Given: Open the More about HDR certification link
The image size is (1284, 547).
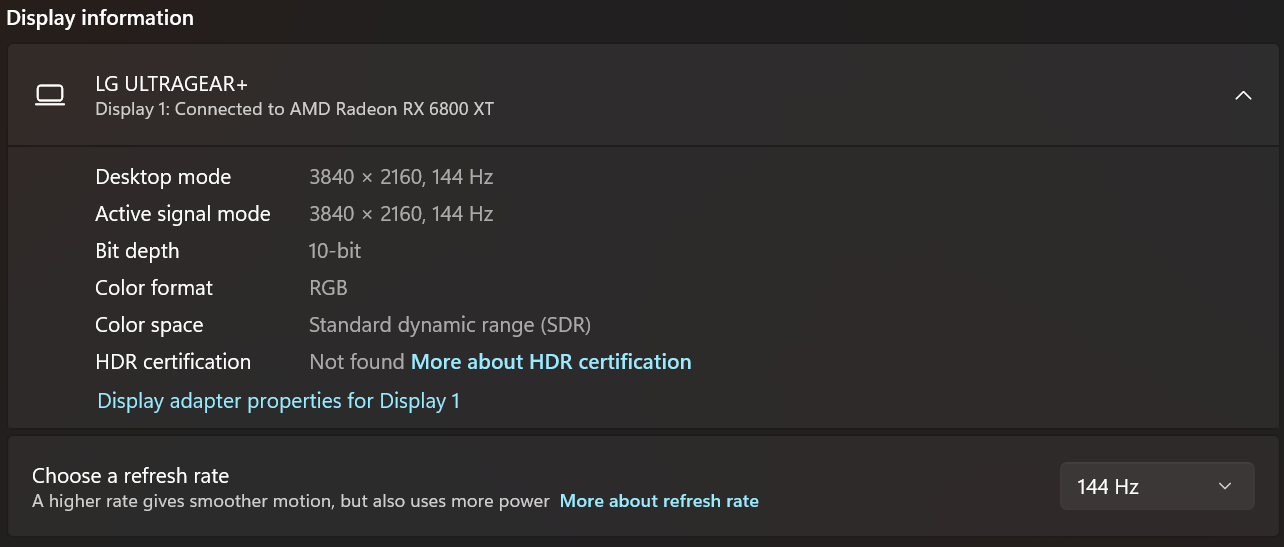Looking at the screenshot, I should [x=551, y=362].
